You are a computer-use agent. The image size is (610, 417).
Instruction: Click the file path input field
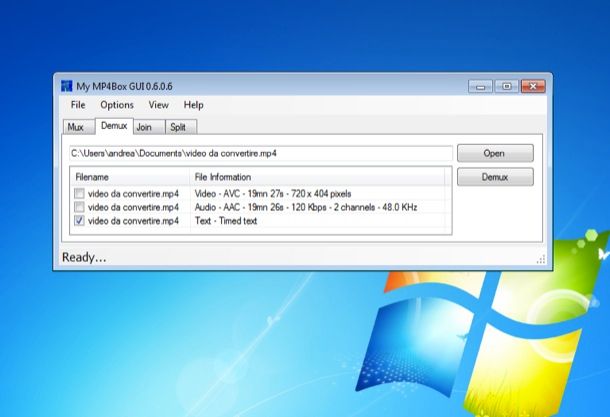[x=261, y=153]
